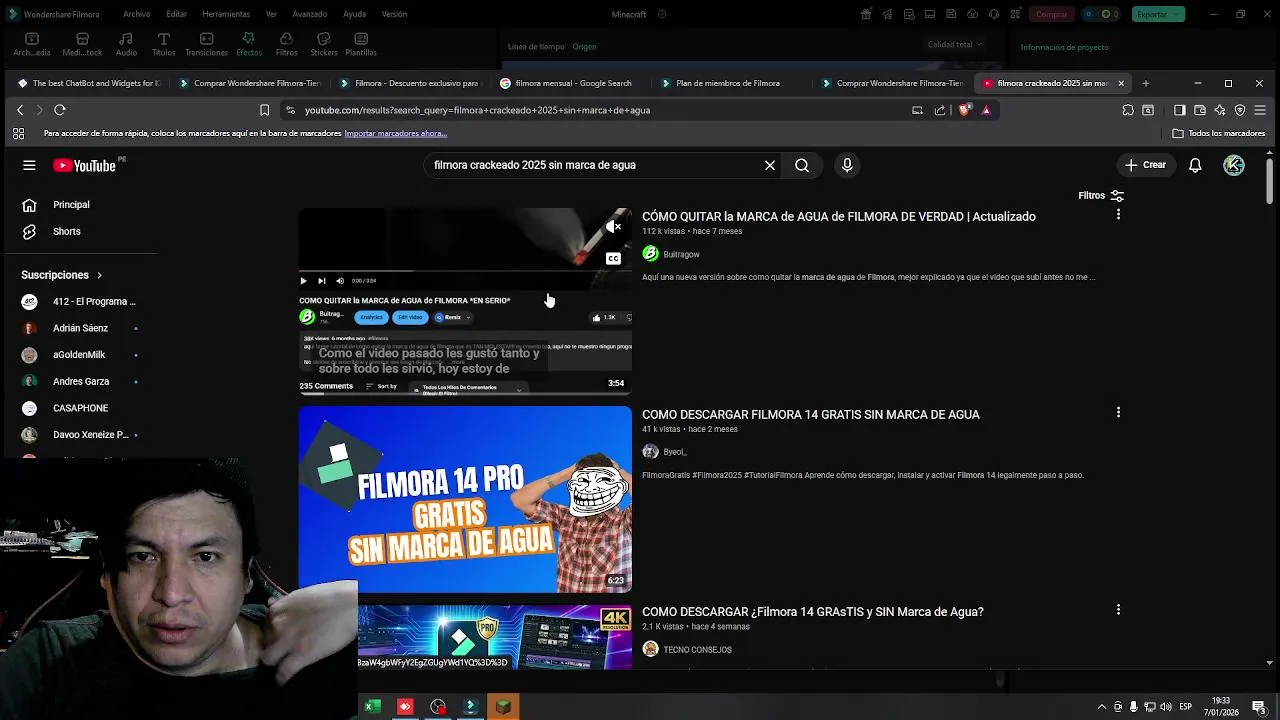Open the Audio library in Filmora
The height and width of the screenshot is (720, 1280).
[126, 44]
